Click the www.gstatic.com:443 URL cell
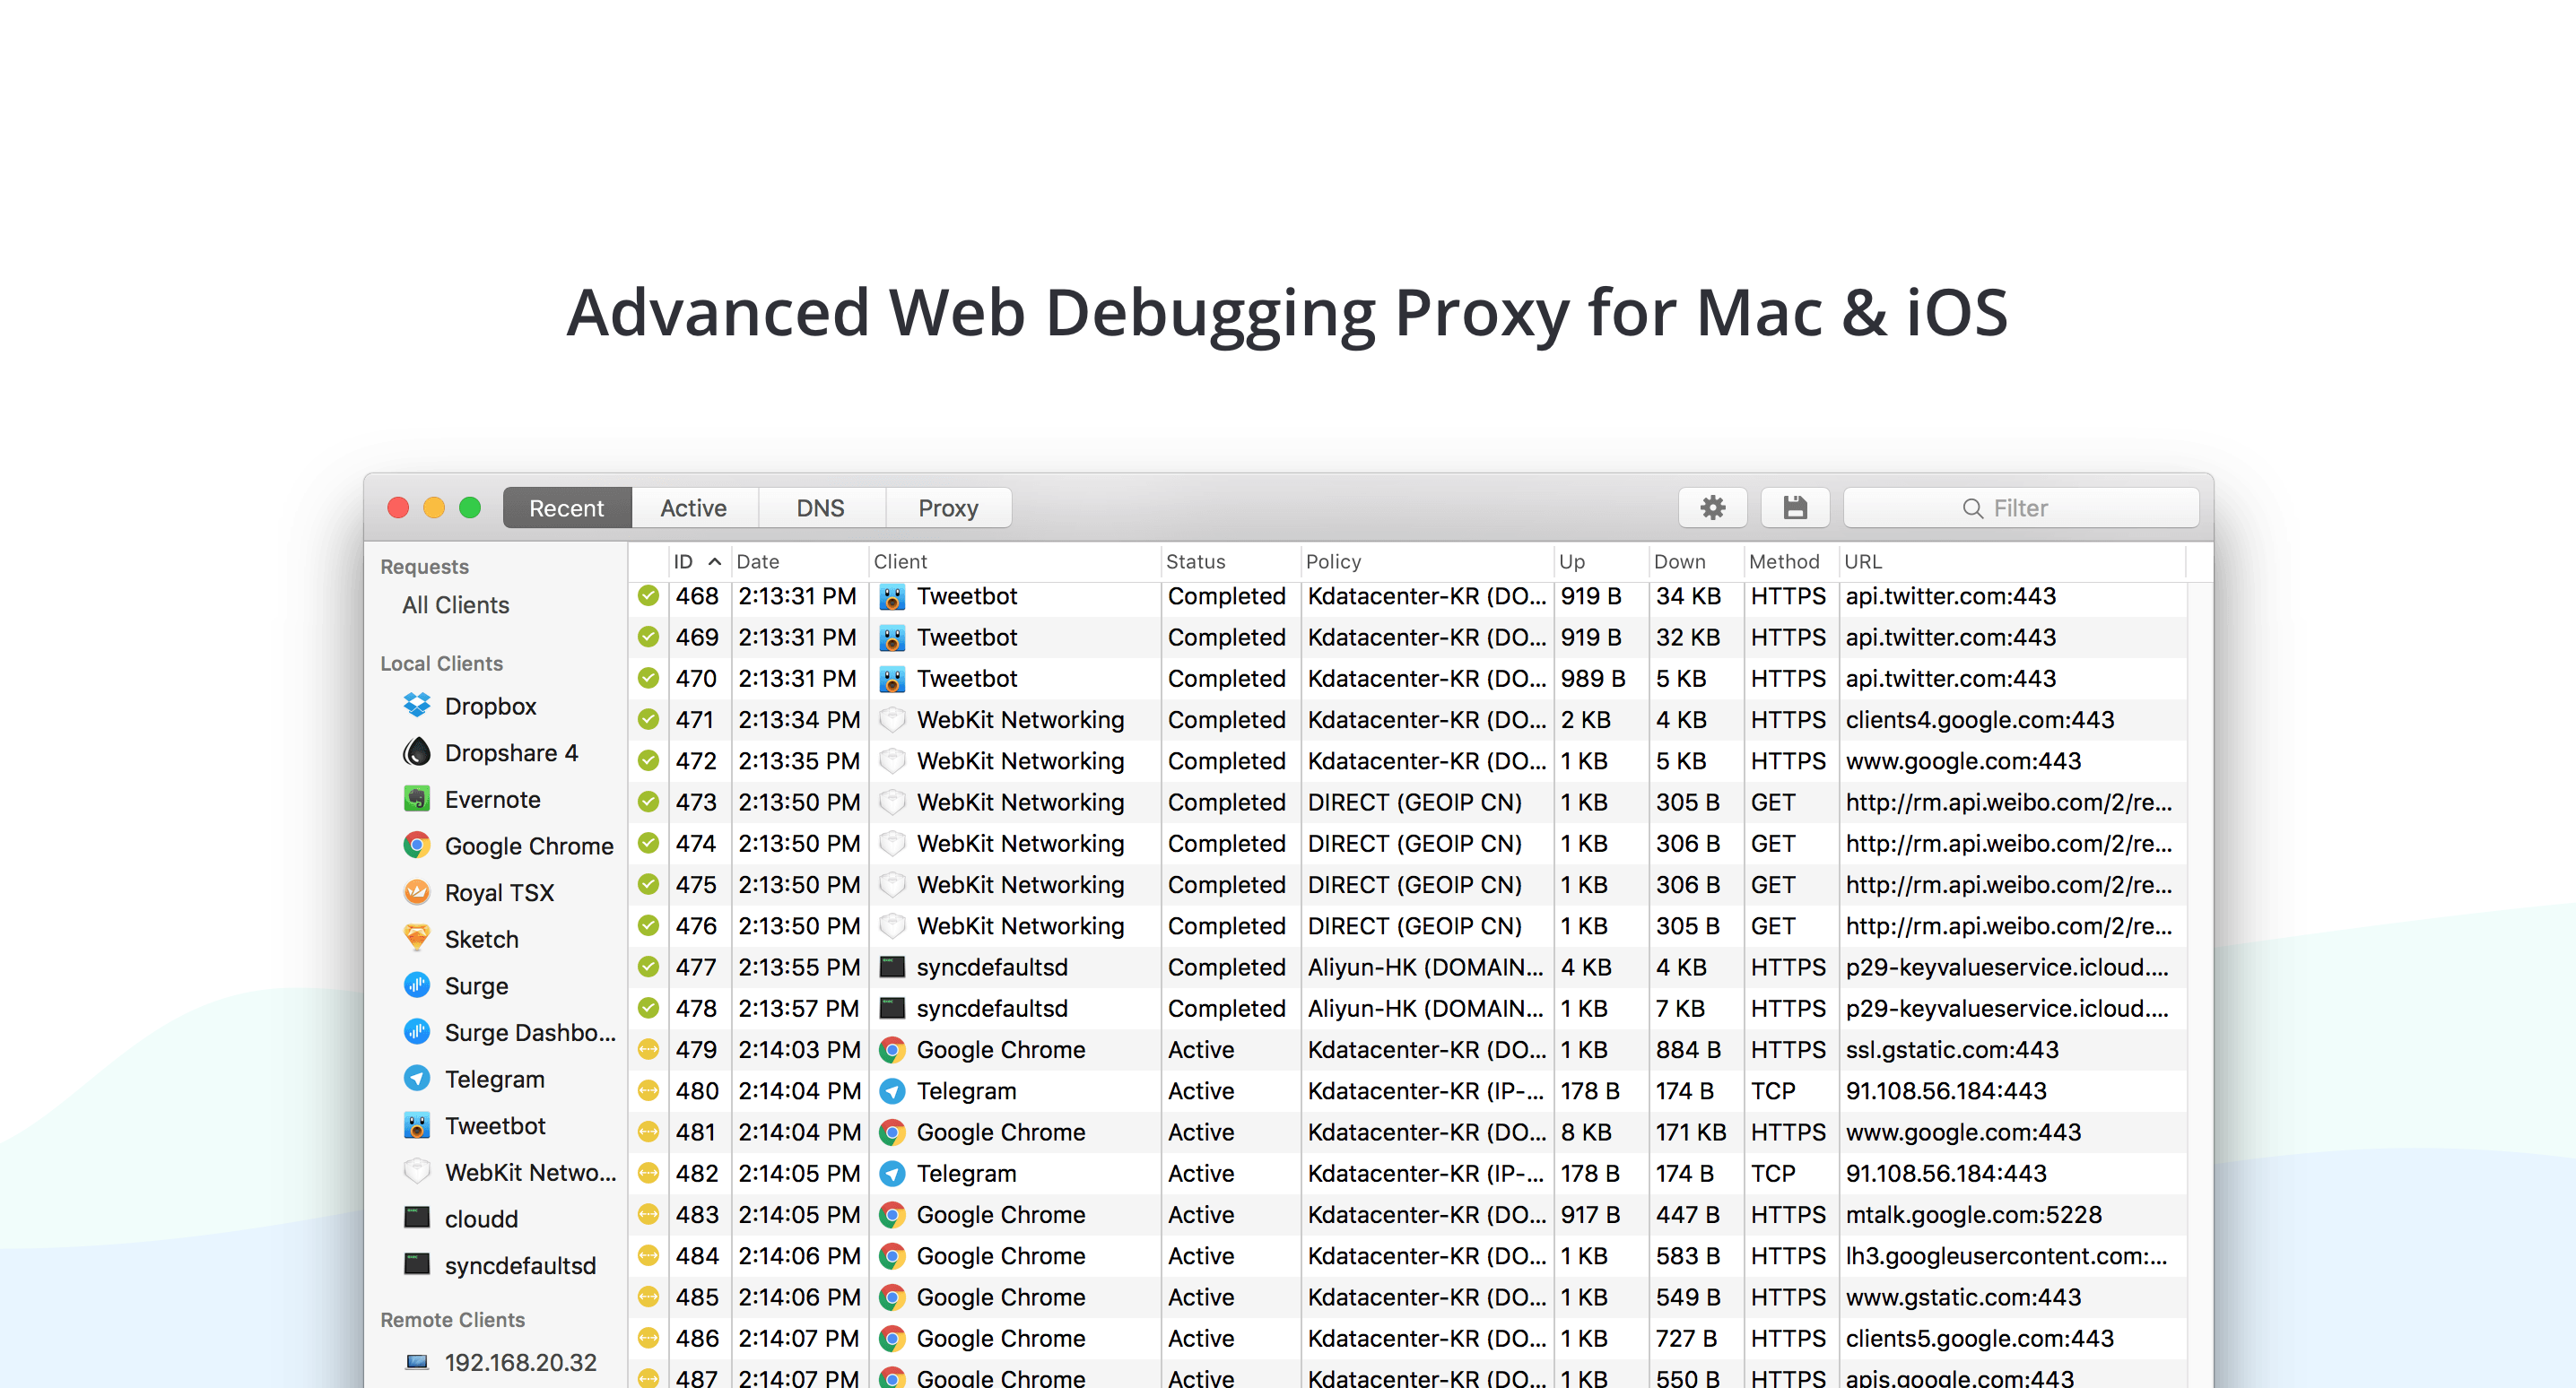This screenshot has height=1388, width=2576. 1963,1297
